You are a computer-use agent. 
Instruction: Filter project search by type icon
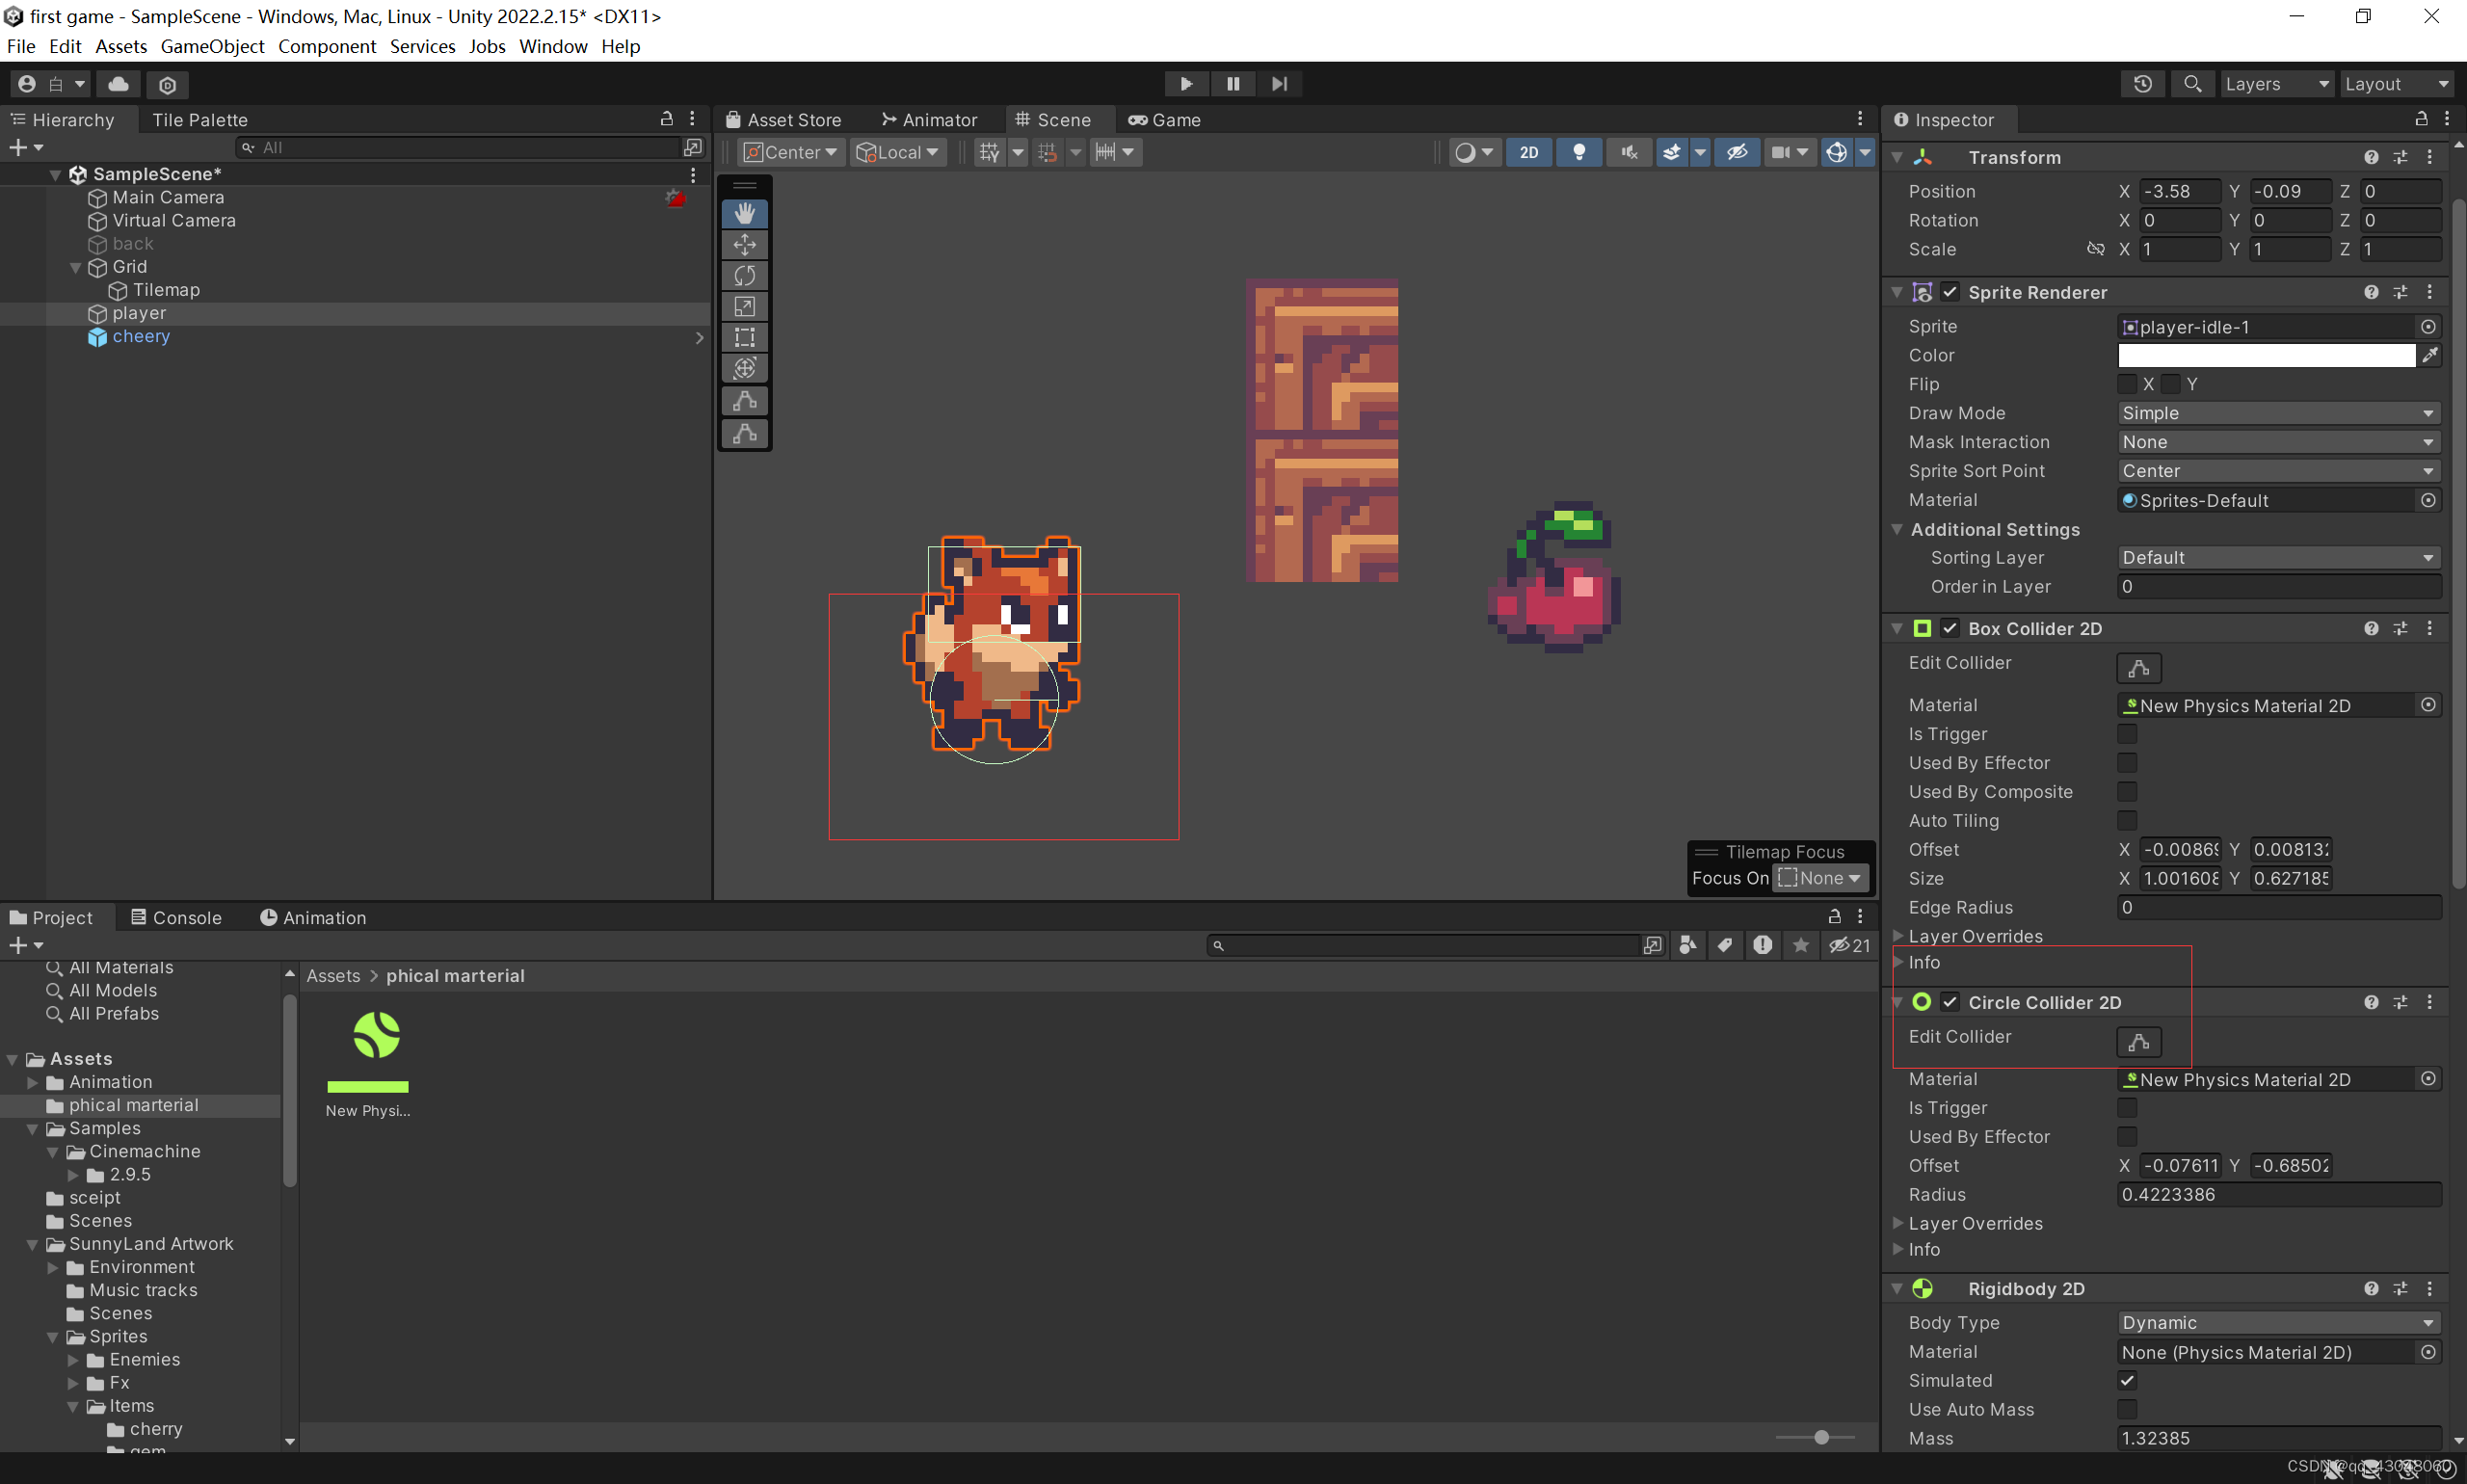1687,945
